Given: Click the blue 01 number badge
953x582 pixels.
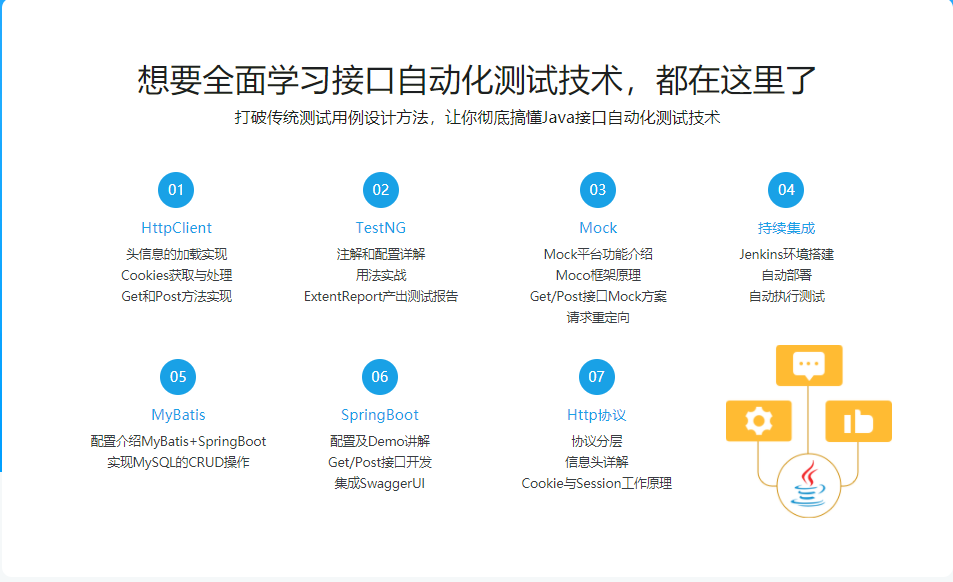Looking at the screenshot, I should pos(176,190).
